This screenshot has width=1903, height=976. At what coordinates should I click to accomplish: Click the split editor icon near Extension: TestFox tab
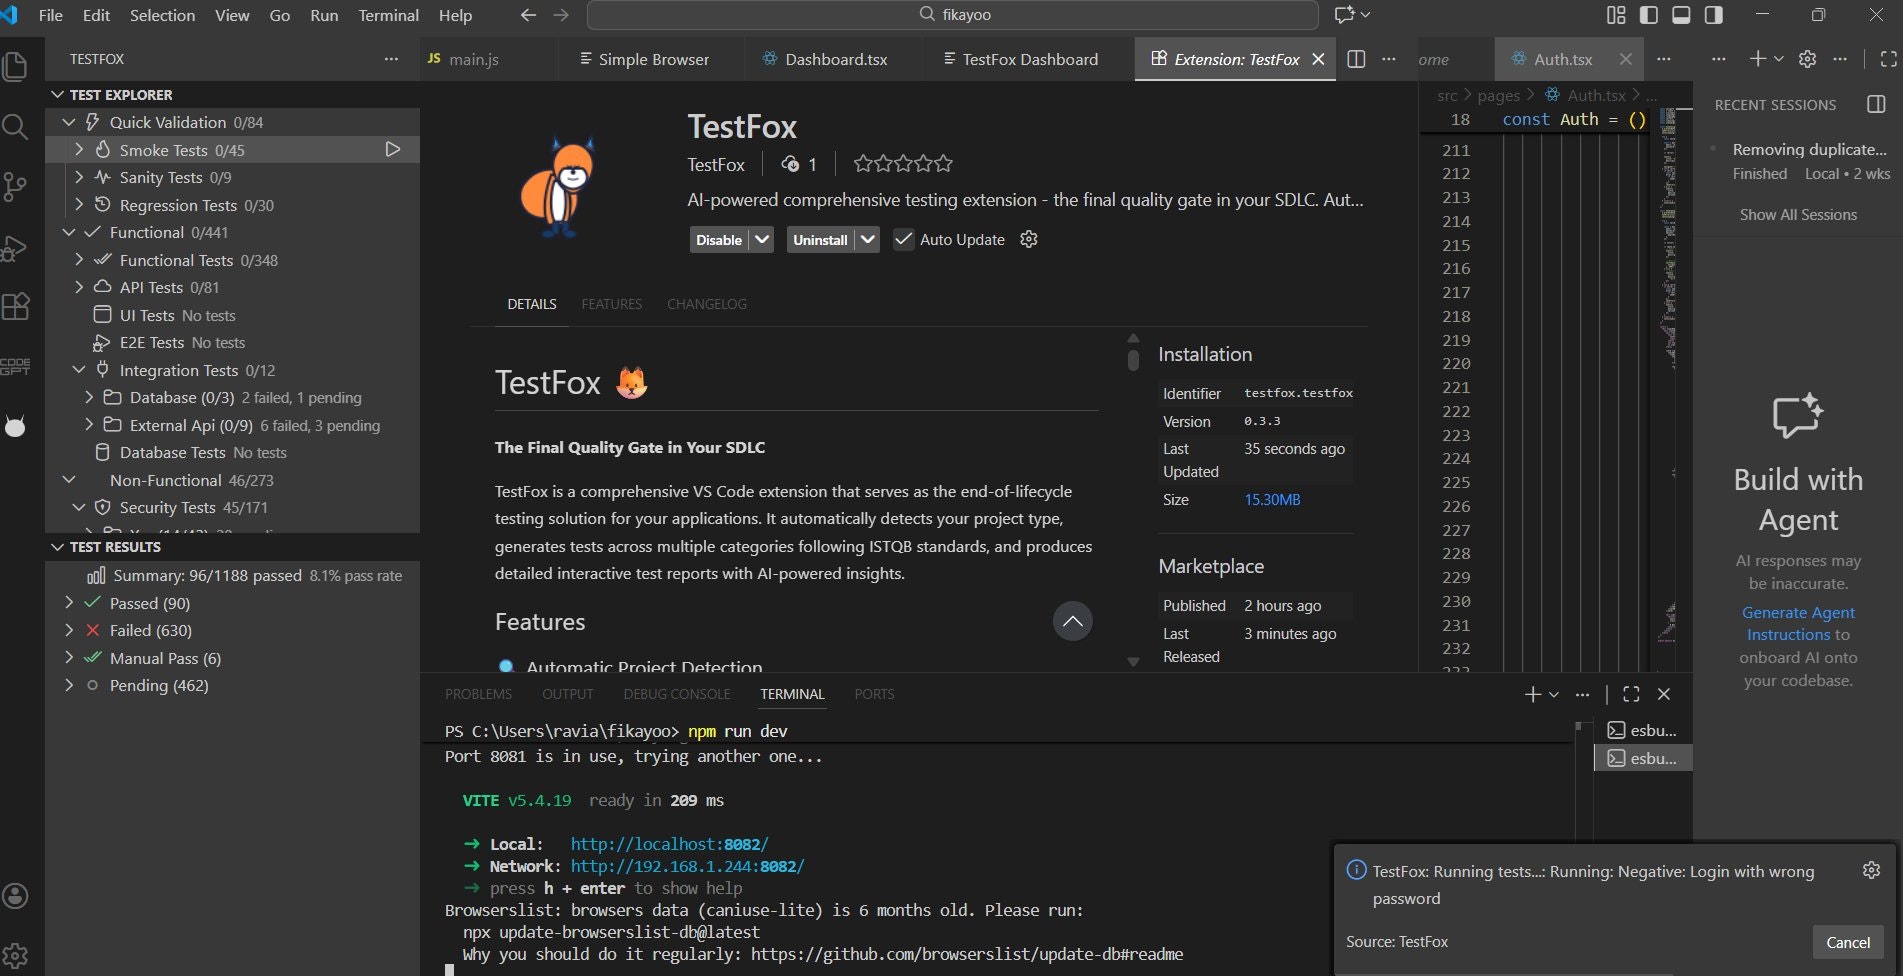click(1357, 59)
